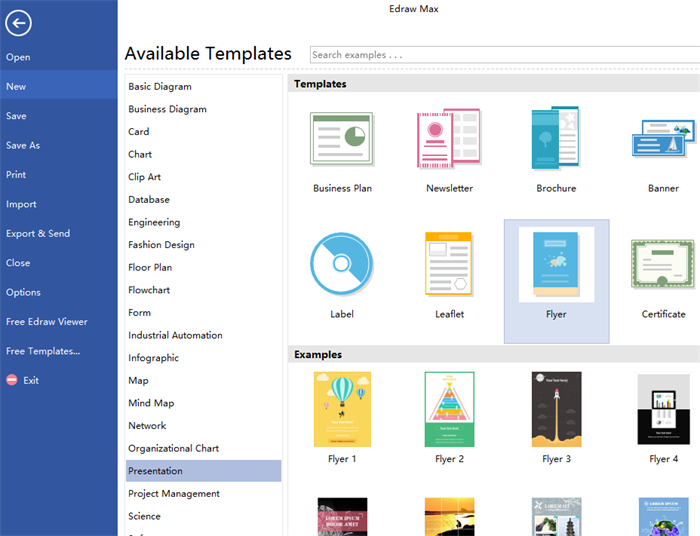The image size is (700, 536).
Task: Click the Flyer 3 caption
Action: (x=556, y=459)
